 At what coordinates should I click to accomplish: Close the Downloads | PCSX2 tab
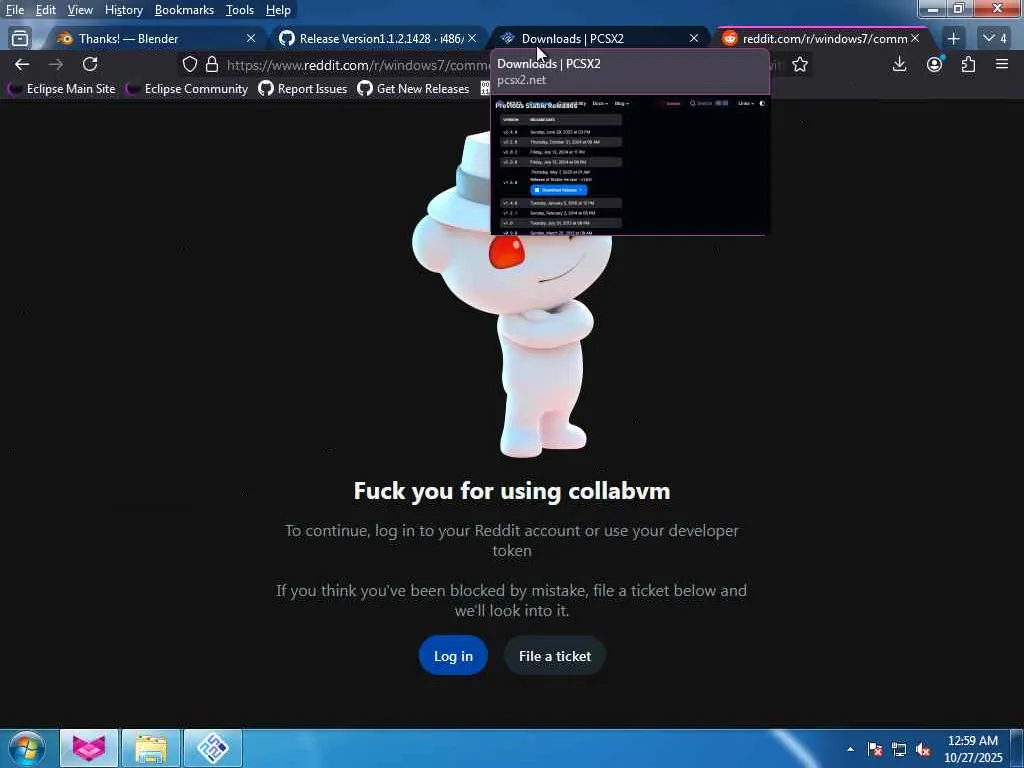tap(694, 39)
